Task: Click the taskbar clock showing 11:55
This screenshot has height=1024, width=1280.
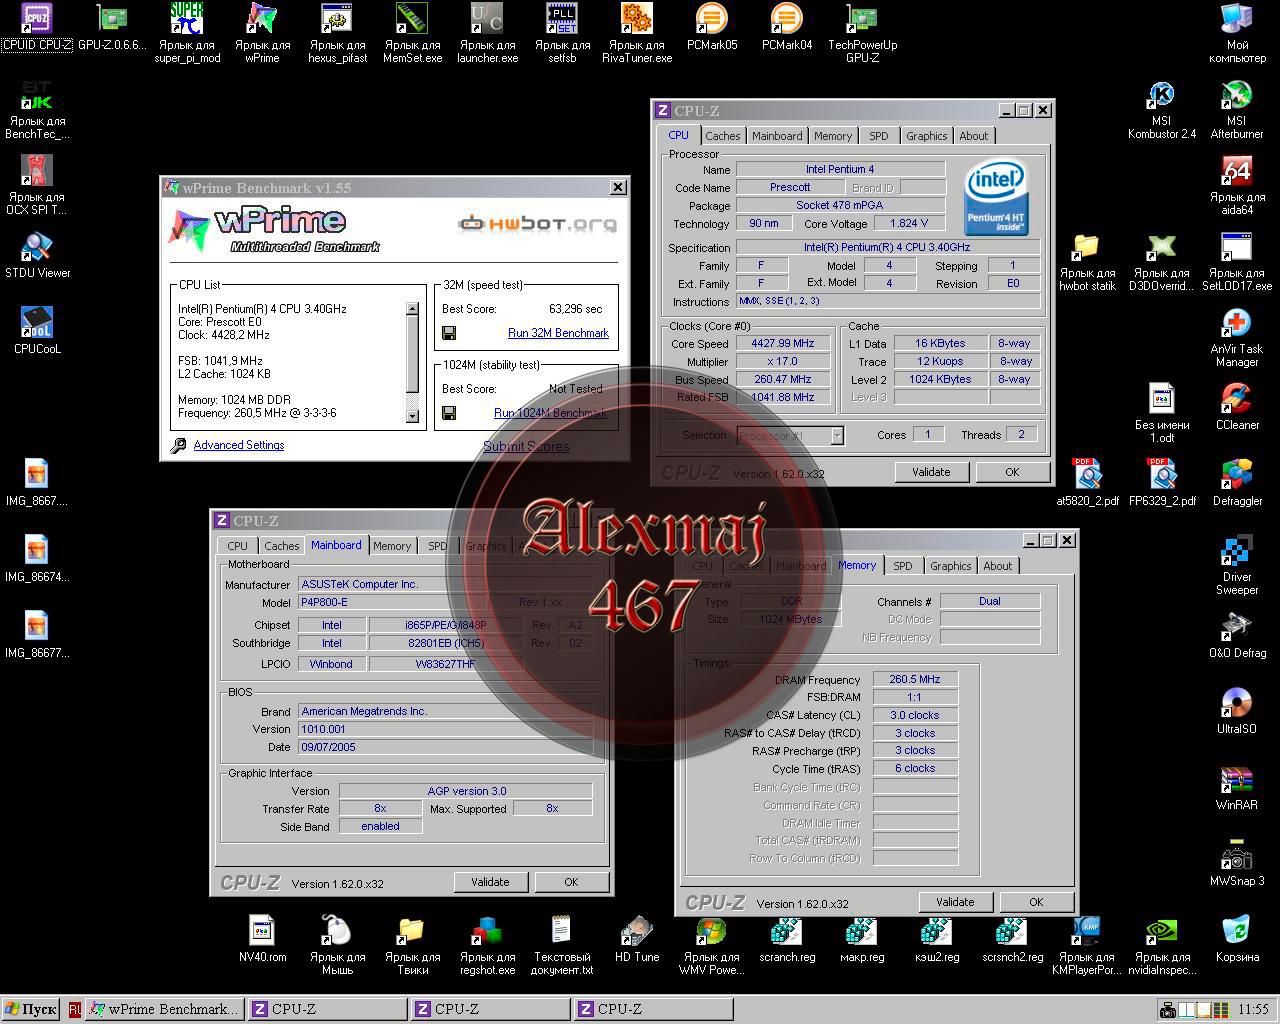Action: (x=1253, y=1010)
